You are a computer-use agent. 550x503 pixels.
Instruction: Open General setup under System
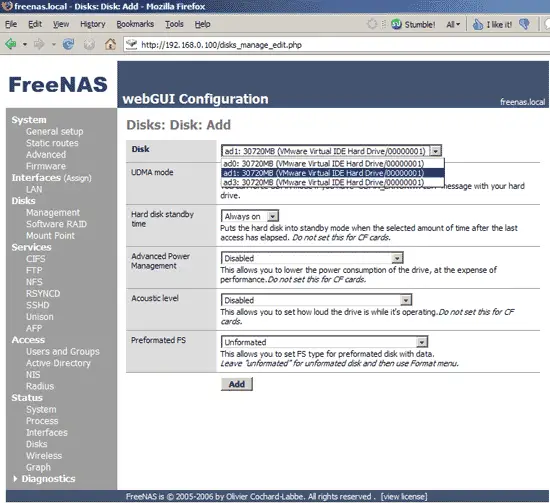coord(54,132)
